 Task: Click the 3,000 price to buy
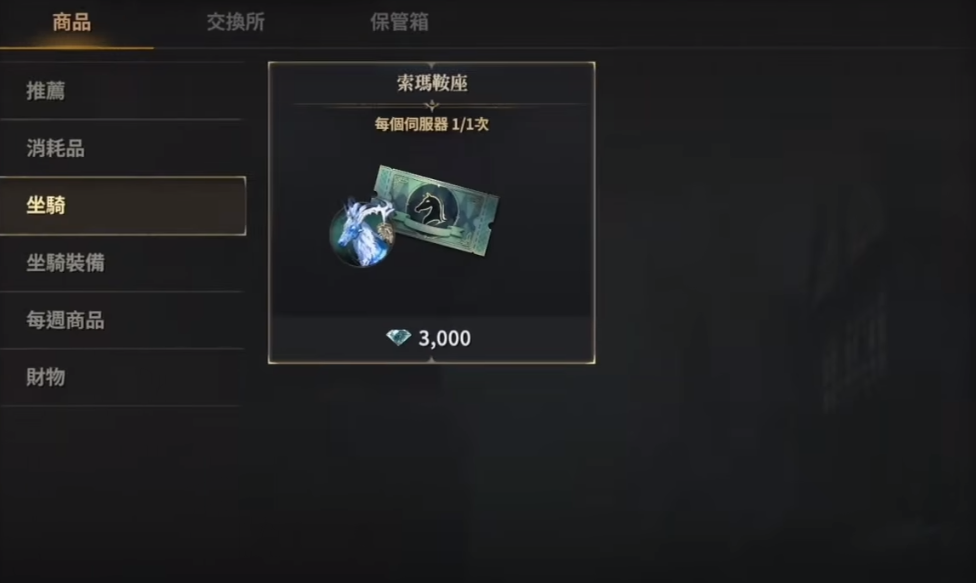click(444, 338)
